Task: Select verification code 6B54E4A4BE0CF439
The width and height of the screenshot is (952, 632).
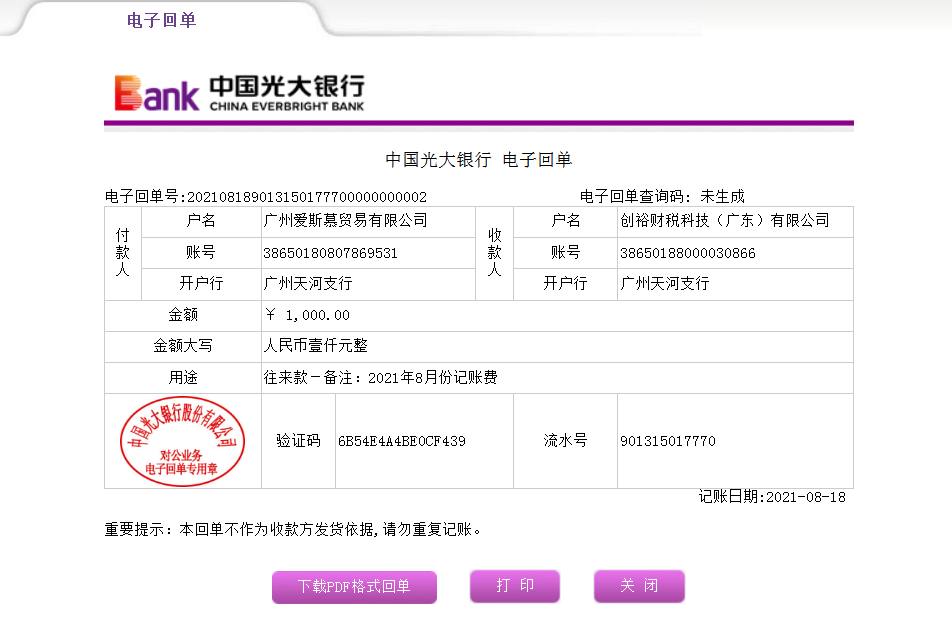Action: click(x=402, y=441)
